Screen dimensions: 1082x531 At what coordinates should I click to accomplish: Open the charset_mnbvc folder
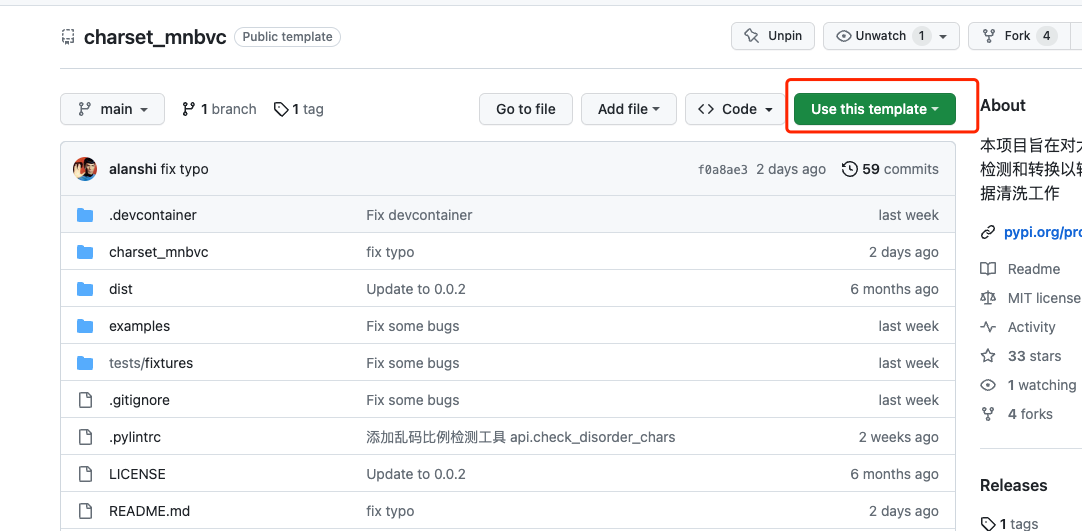158,252
